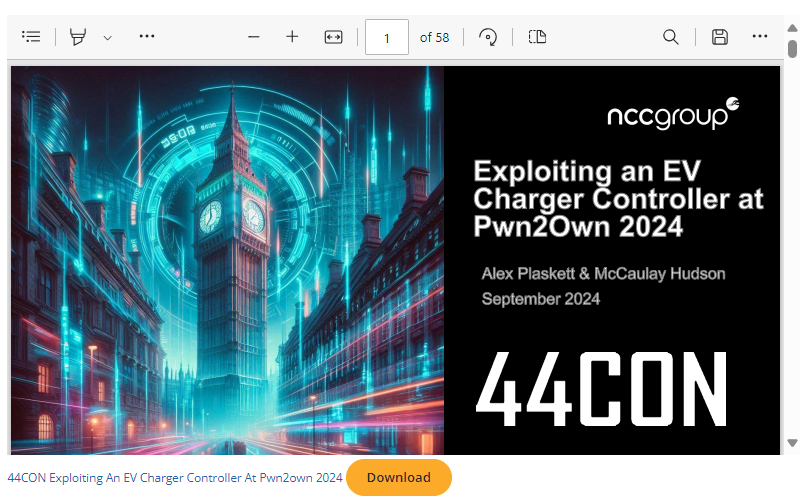The height and width of the screenshot is (497, 811).
Task: Click the scrollbar down arrow
Action: coord(792,443)
